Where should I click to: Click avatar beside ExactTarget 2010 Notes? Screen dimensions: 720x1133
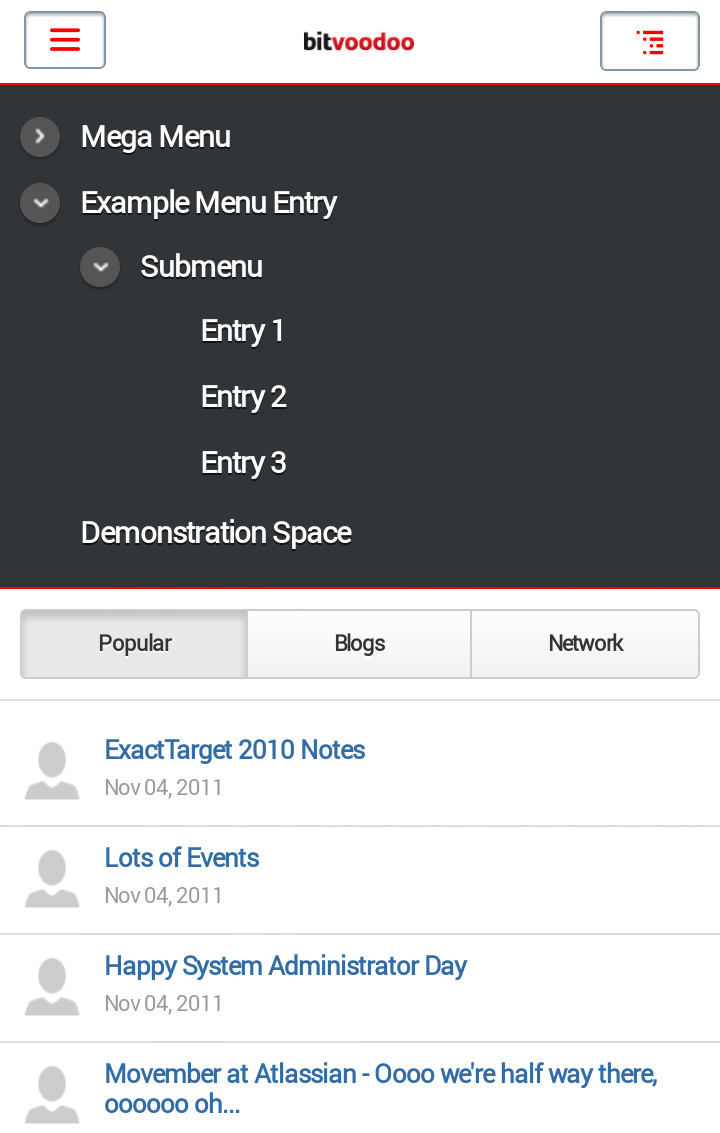coord(52,771)
